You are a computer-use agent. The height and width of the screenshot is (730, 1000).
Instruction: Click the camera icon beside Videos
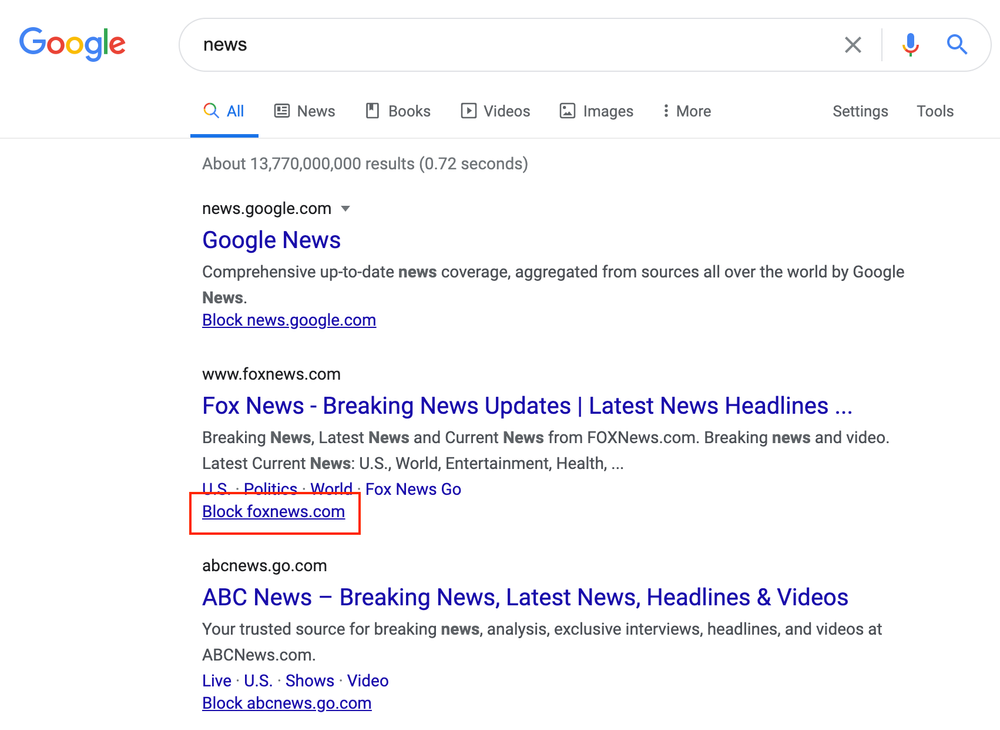pos(467,110)
